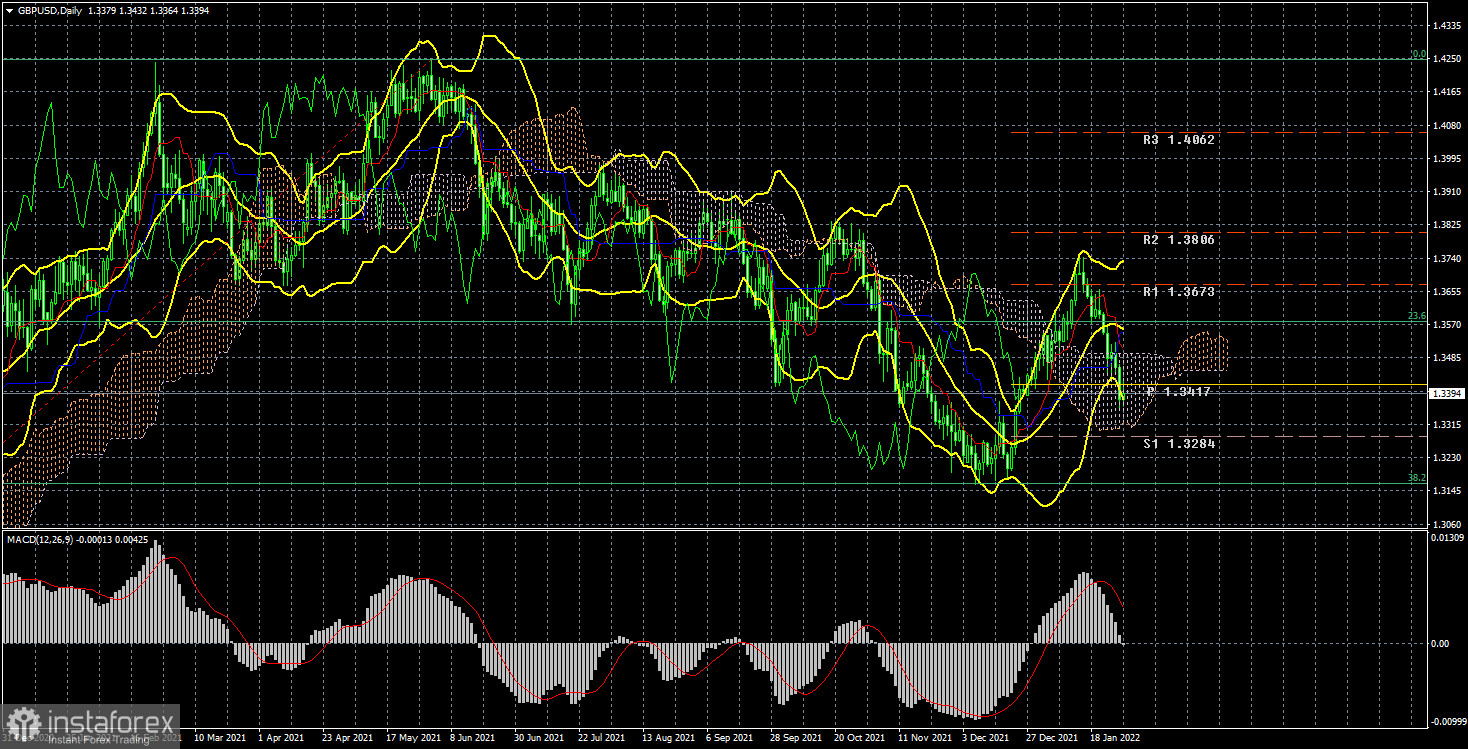Click the 0.01309 MACD scale value
The width and height of the screenshot is (1468, 749).
pos(1448,539)
